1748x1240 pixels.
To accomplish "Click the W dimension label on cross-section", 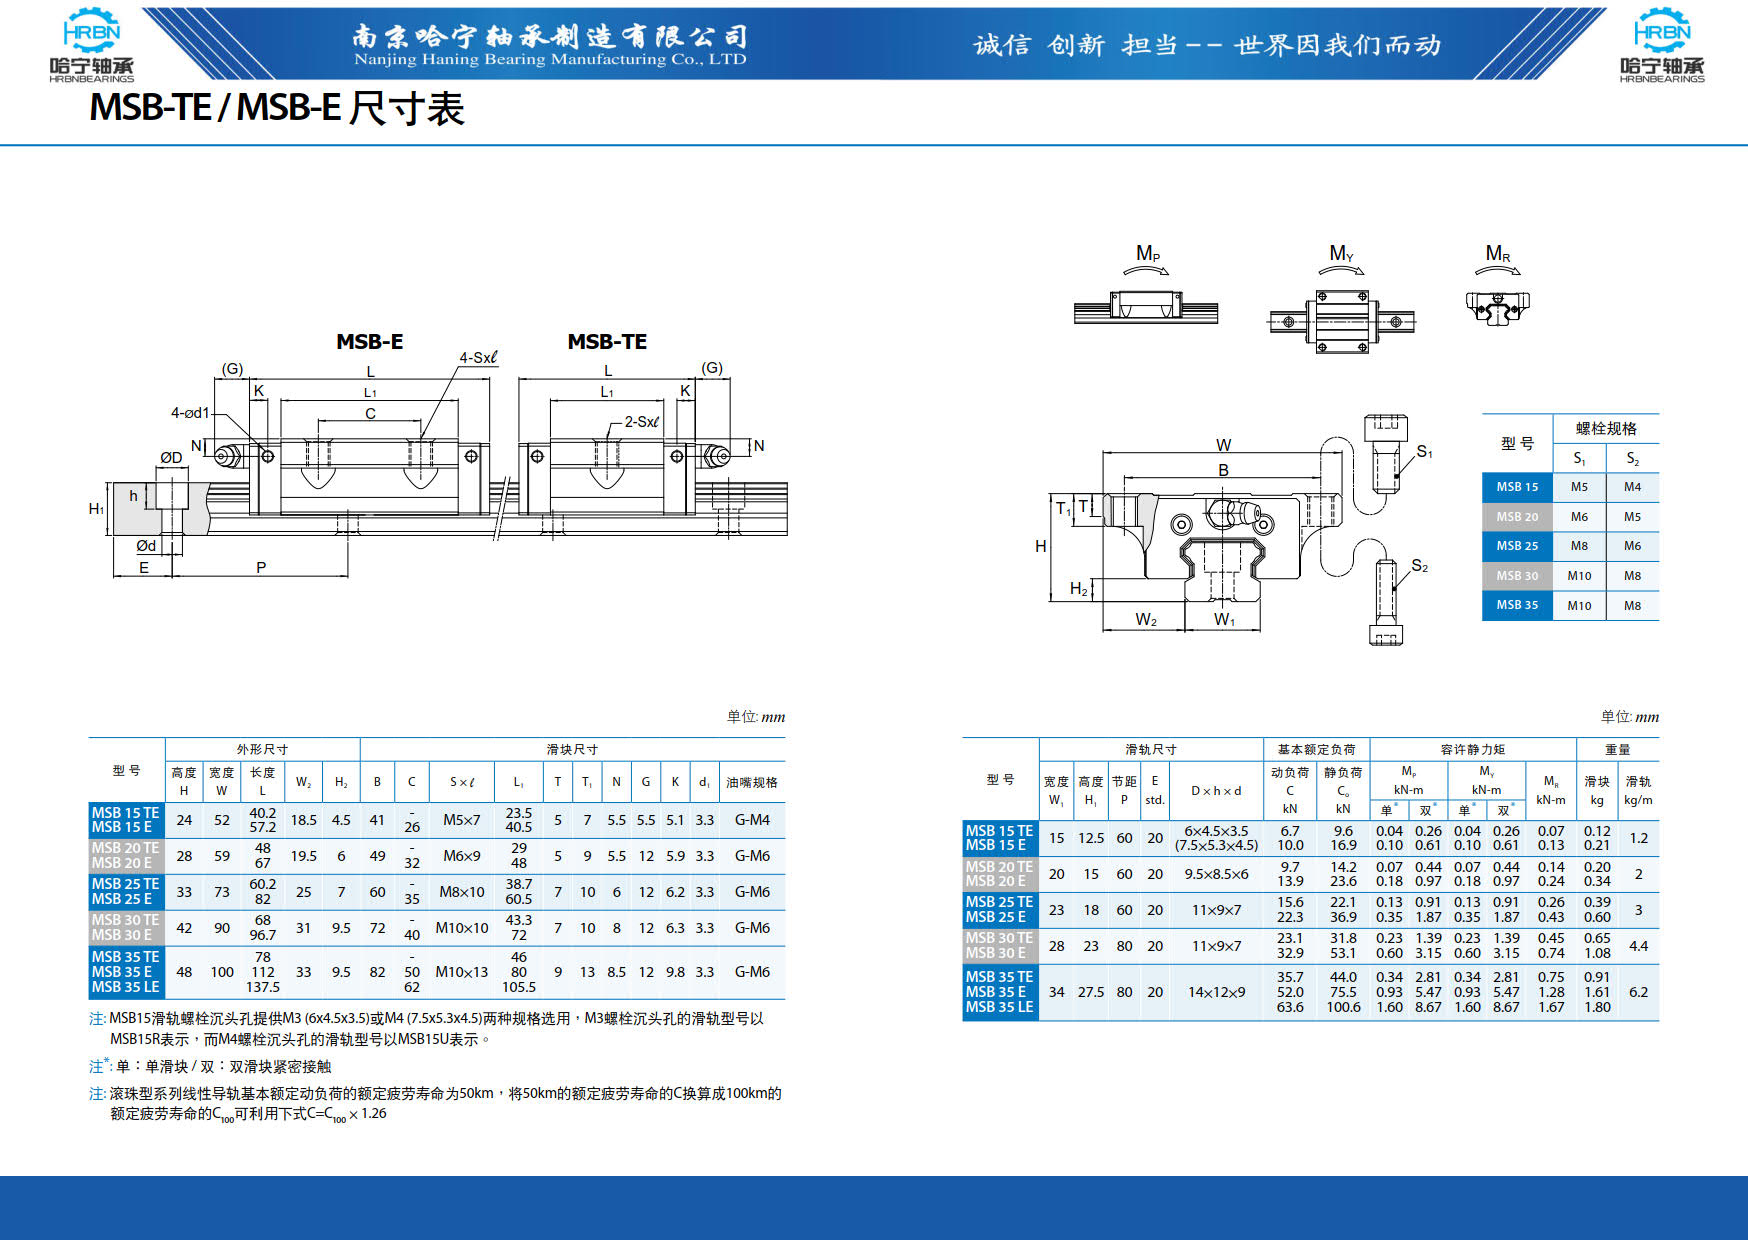I will point(1224,445).
